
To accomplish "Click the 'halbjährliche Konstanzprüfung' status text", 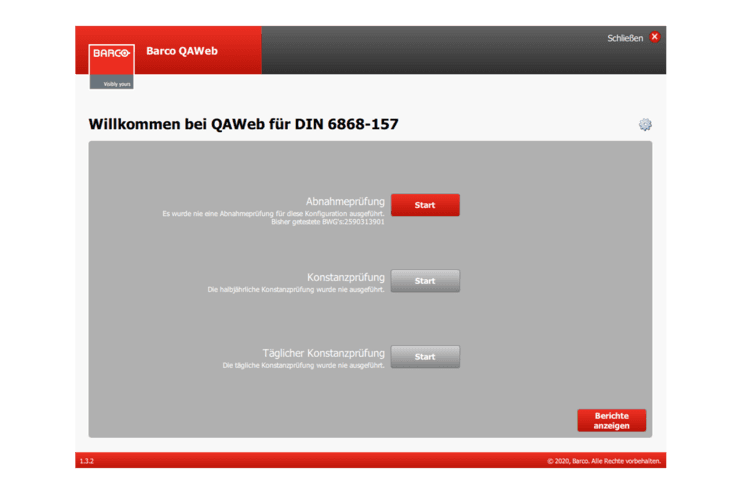I will 296,289.
